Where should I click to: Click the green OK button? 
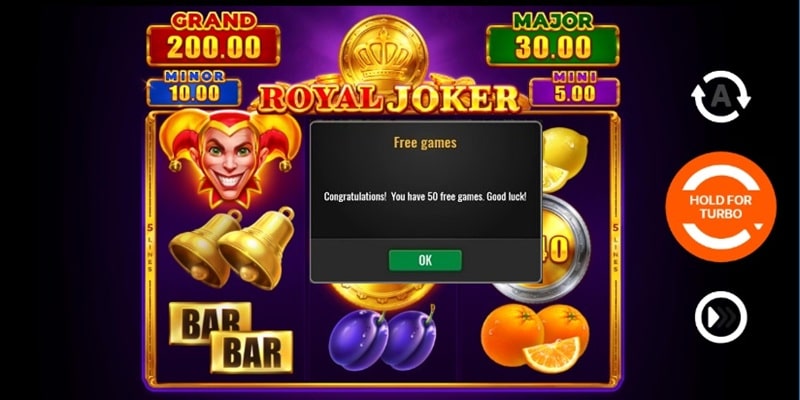tap(425, 260)
